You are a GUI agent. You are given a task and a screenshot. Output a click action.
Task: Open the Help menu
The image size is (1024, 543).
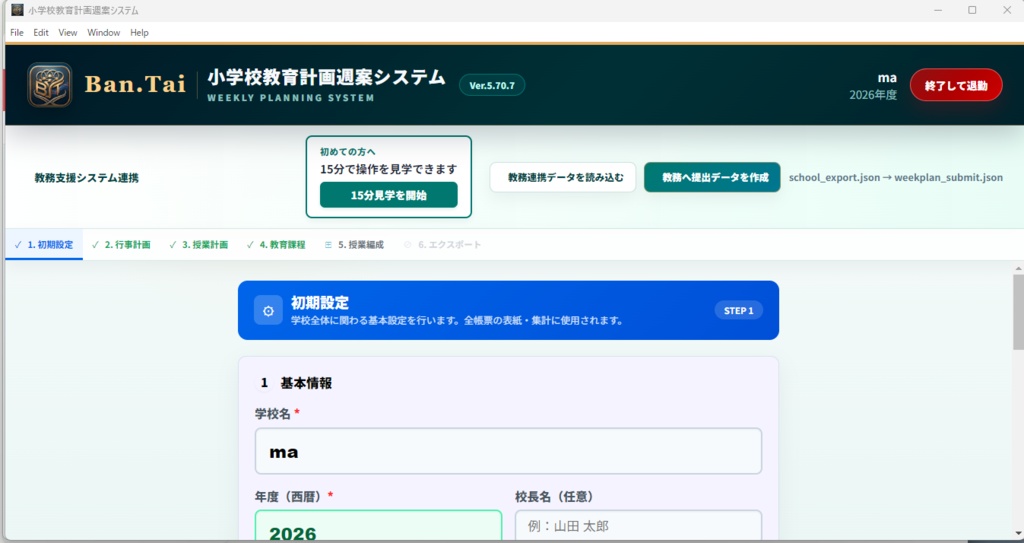click(139, 33)
